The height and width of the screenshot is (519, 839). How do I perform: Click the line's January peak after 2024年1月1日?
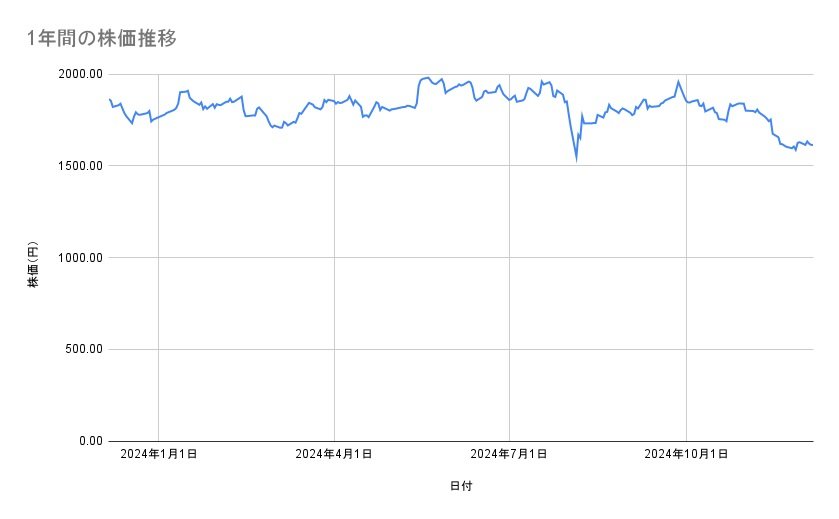click(185, 91)
